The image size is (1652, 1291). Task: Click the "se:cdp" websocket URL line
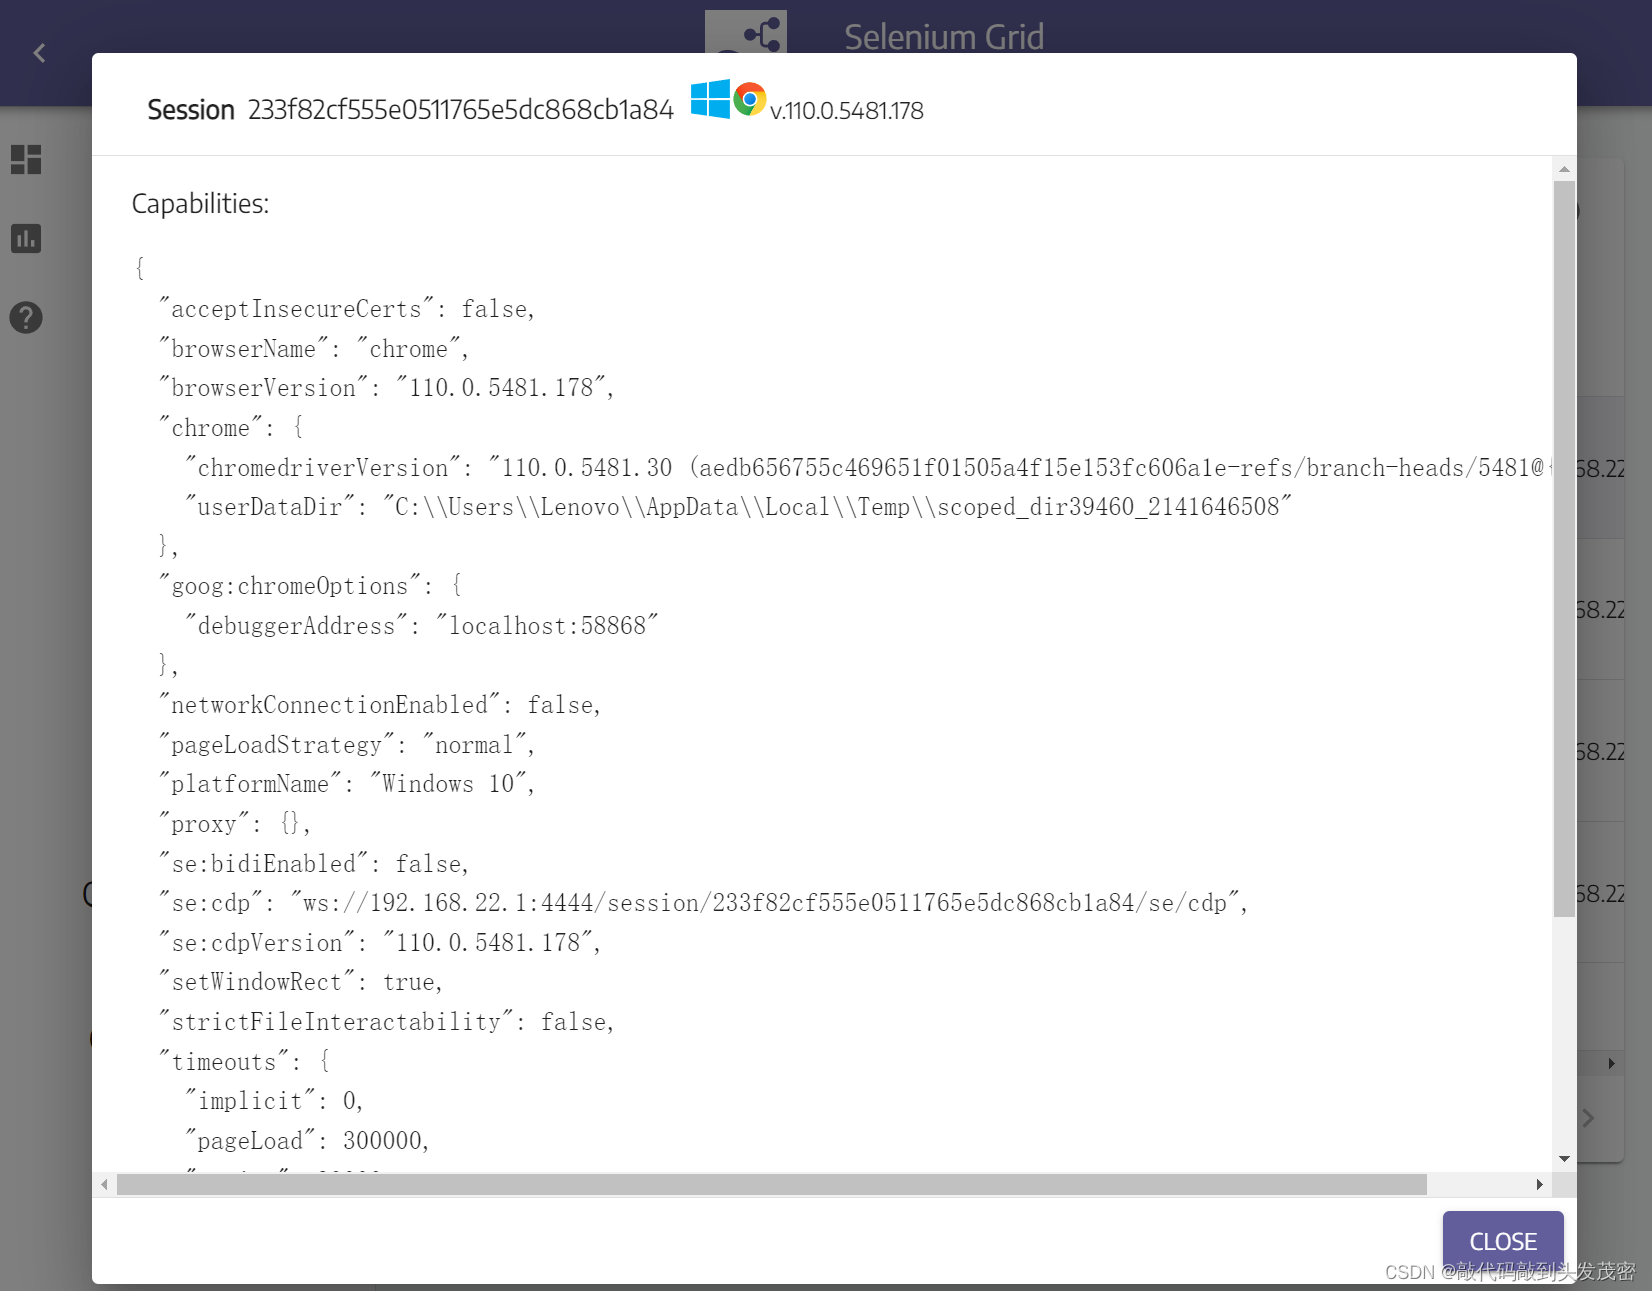click(x=704, y=903)
